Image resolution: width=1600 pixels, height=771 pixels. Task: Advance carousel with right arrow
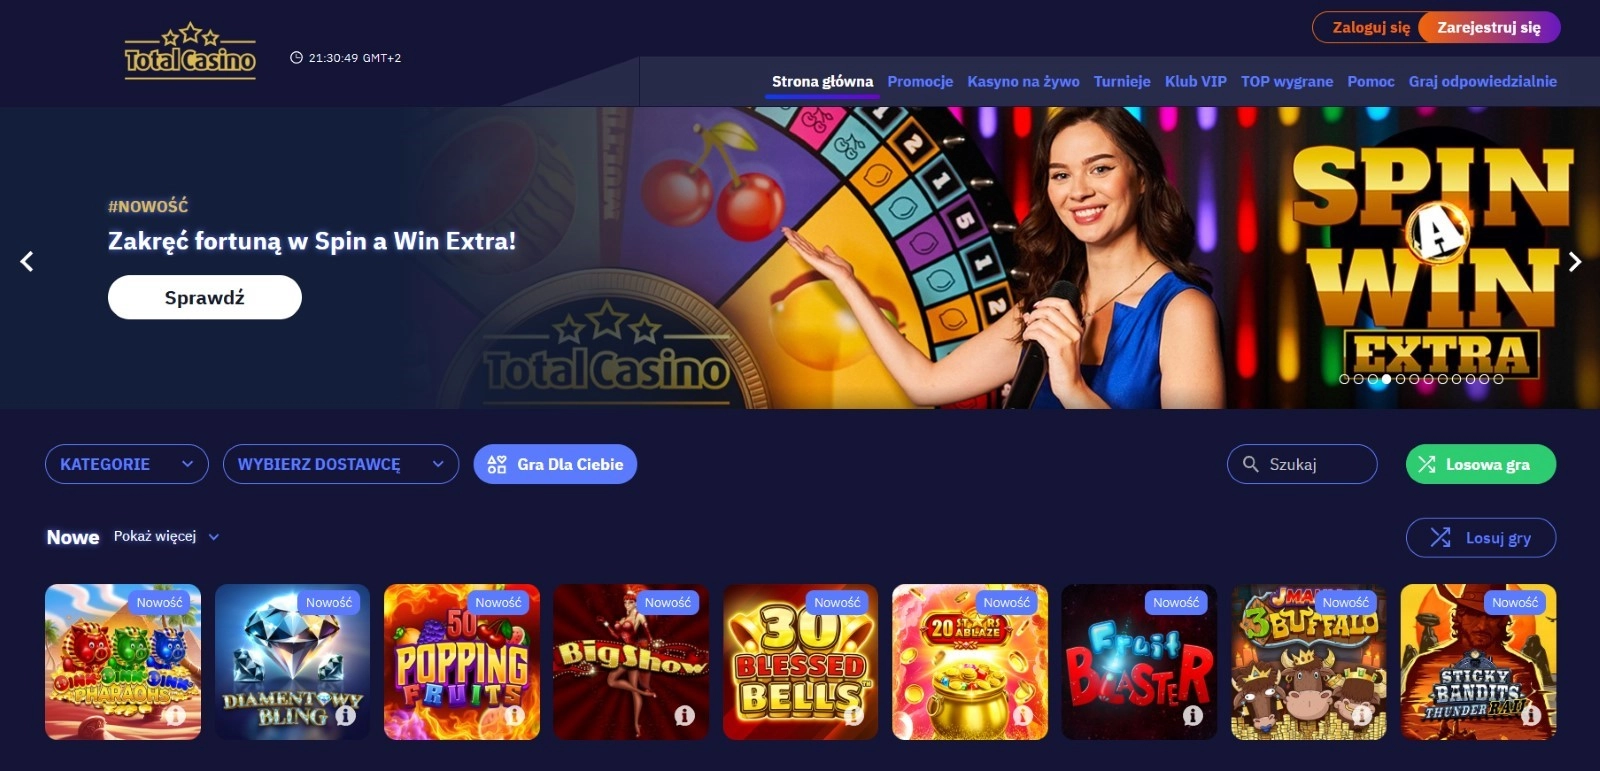(1575, 261)
